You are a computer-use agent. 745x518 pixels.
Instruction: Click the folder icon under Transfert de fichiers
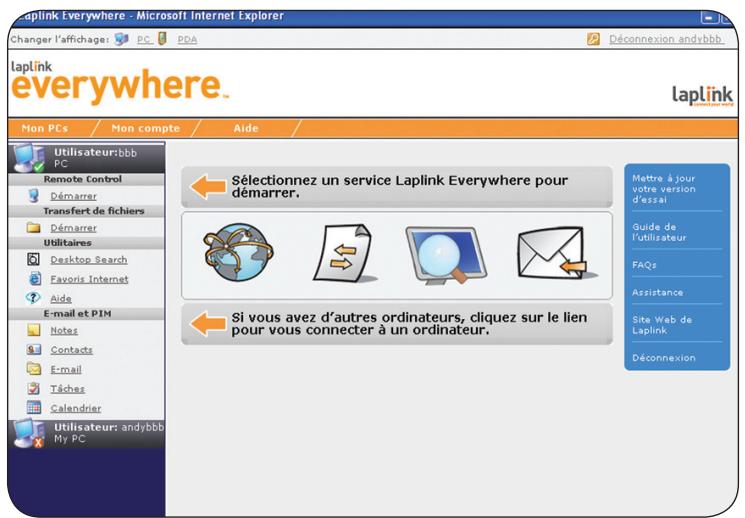33,228
